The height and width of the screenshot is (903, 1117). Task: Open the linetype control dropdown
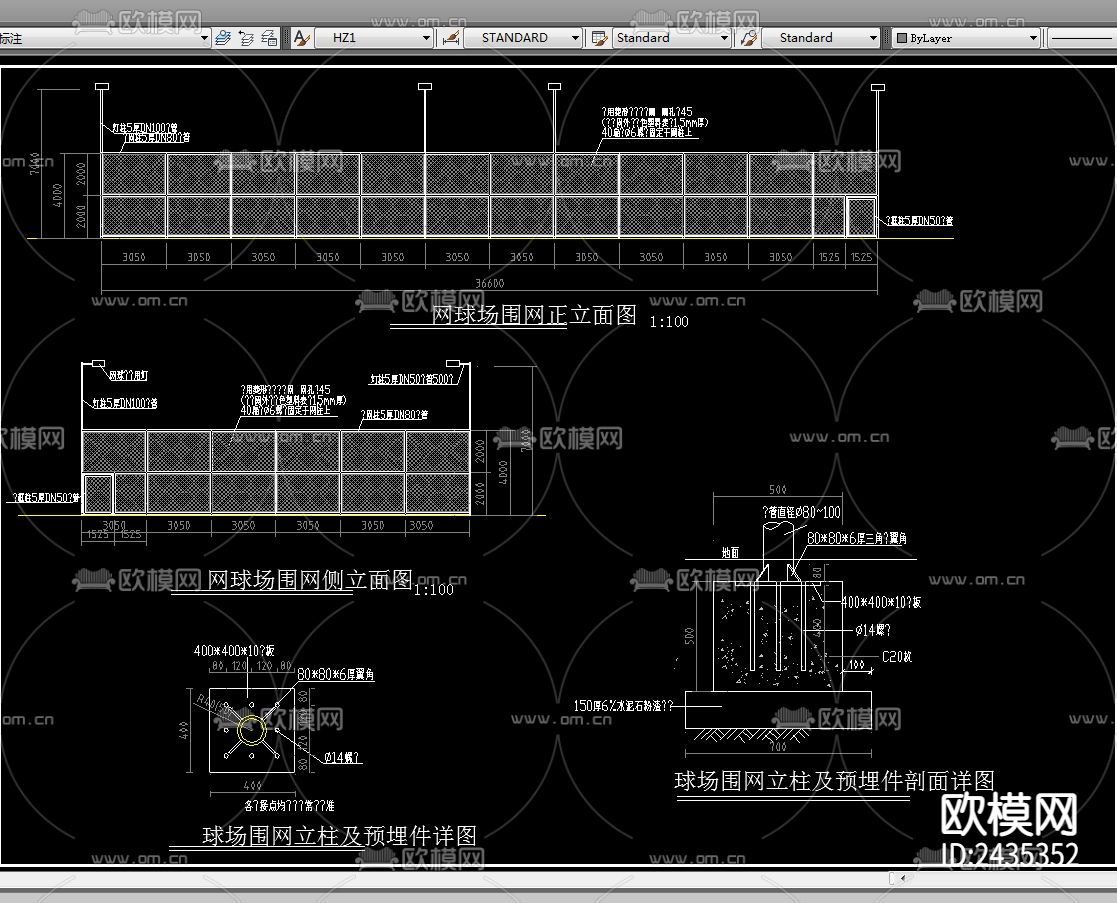[1082, 38]
